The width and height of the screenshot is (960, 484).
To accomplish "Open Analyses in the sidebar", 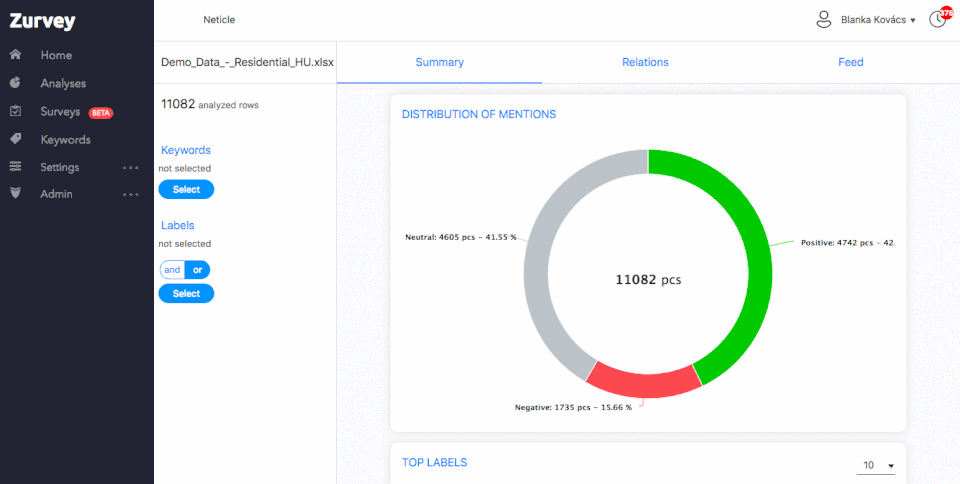I will coord(63,83).
